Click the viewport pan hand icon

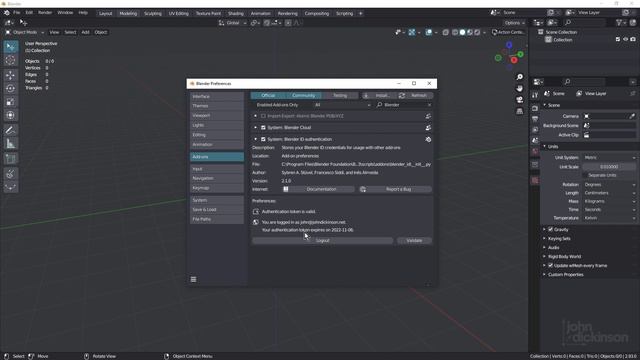coord(520,88)
